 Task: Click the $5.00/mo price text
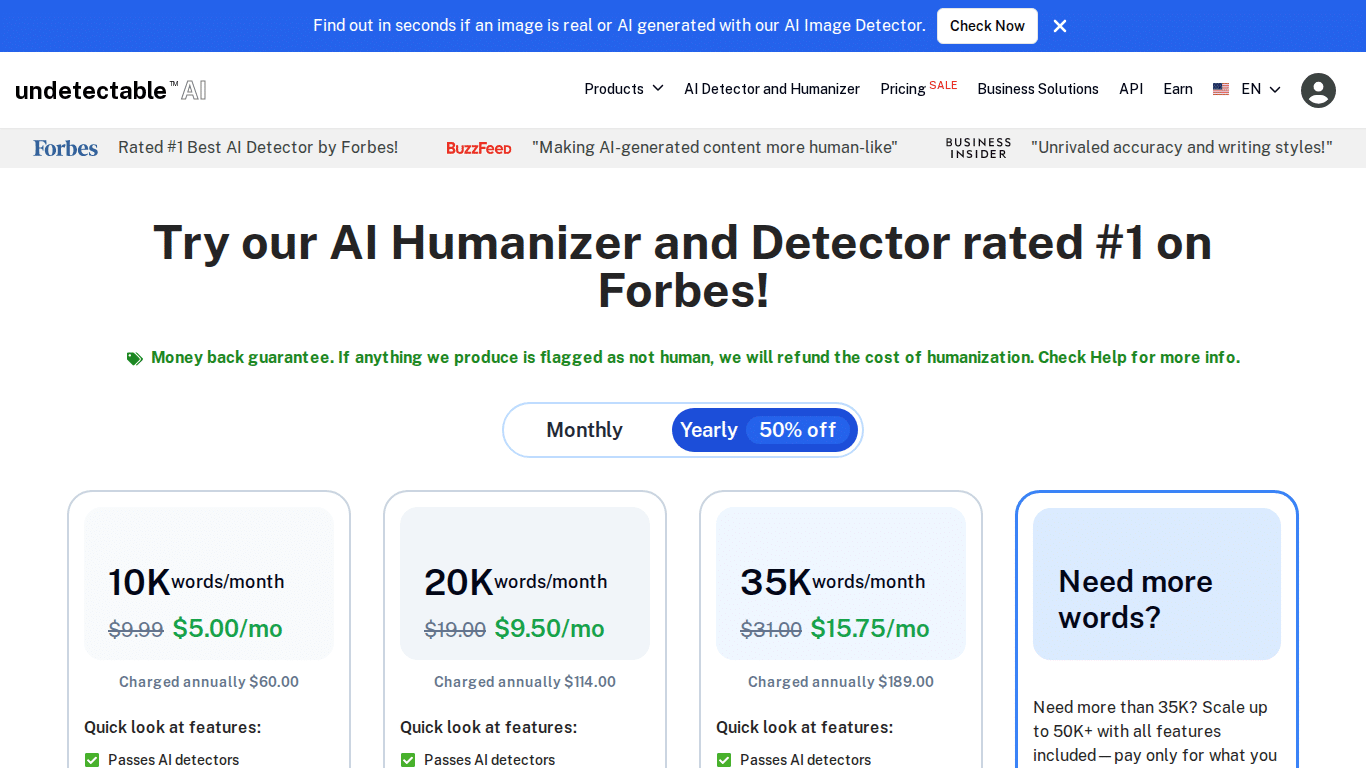coord(227,628)
